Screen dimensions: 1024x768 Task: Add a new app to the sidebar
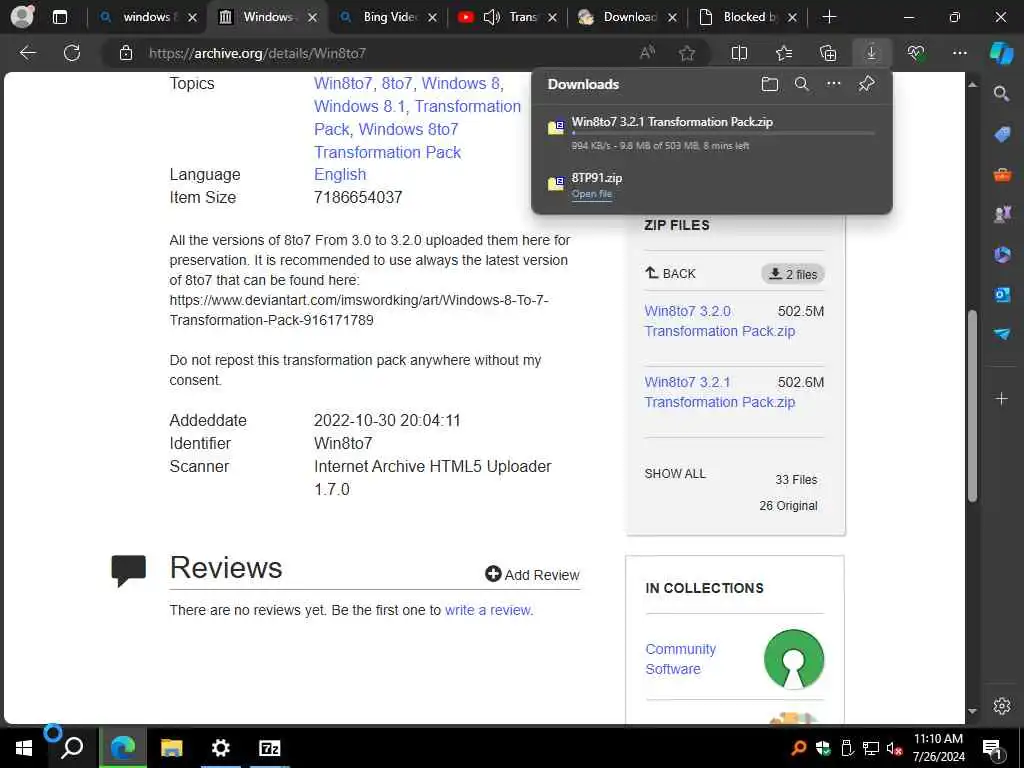click(1001, 398)
